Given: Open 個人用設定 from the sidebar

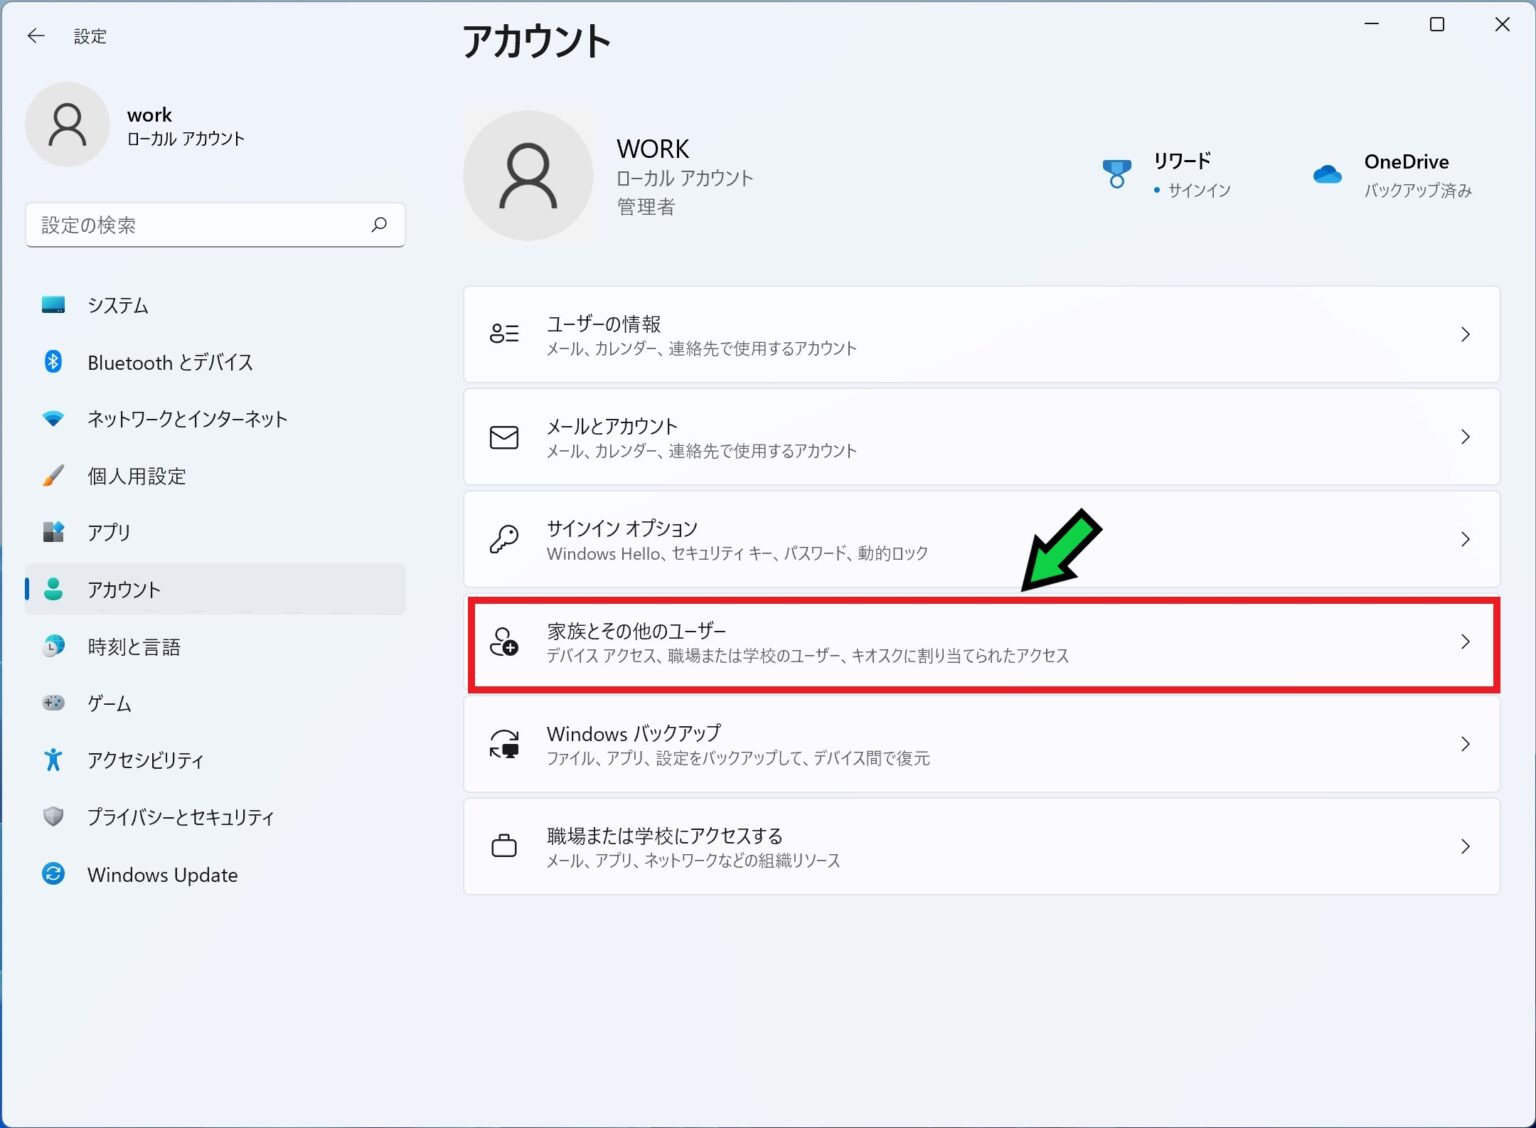Looking at the screenshot, I should click(136, 476).
